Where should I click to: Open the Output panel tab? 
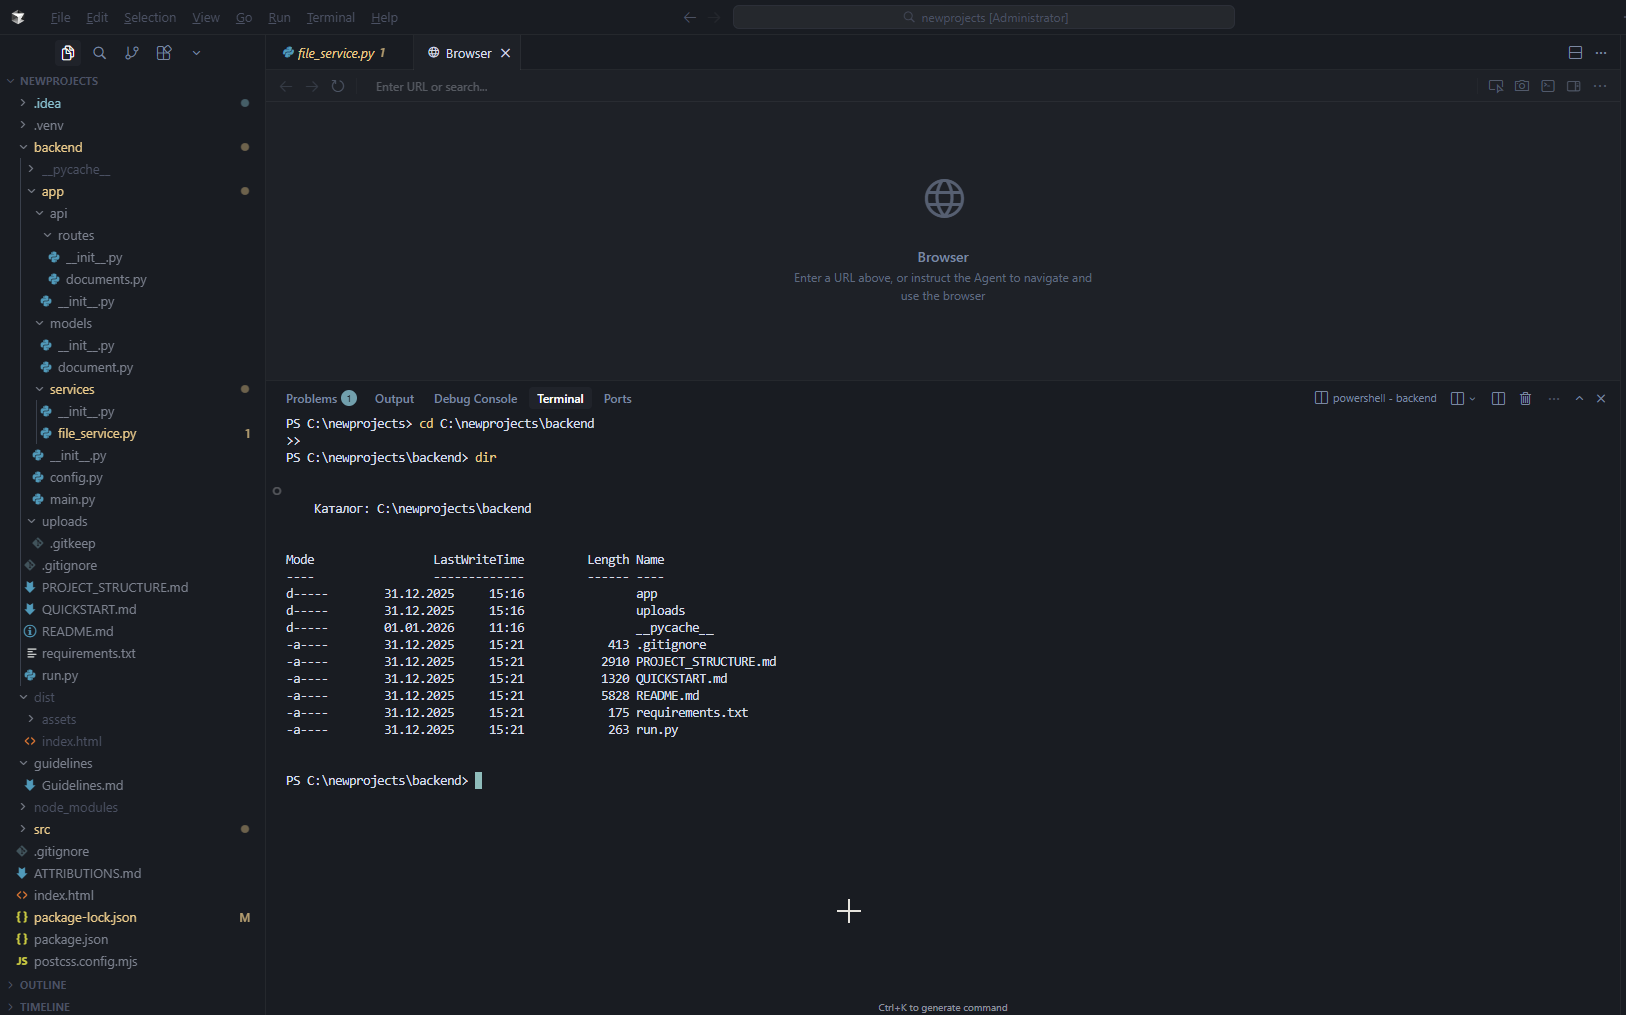(394, 398)
